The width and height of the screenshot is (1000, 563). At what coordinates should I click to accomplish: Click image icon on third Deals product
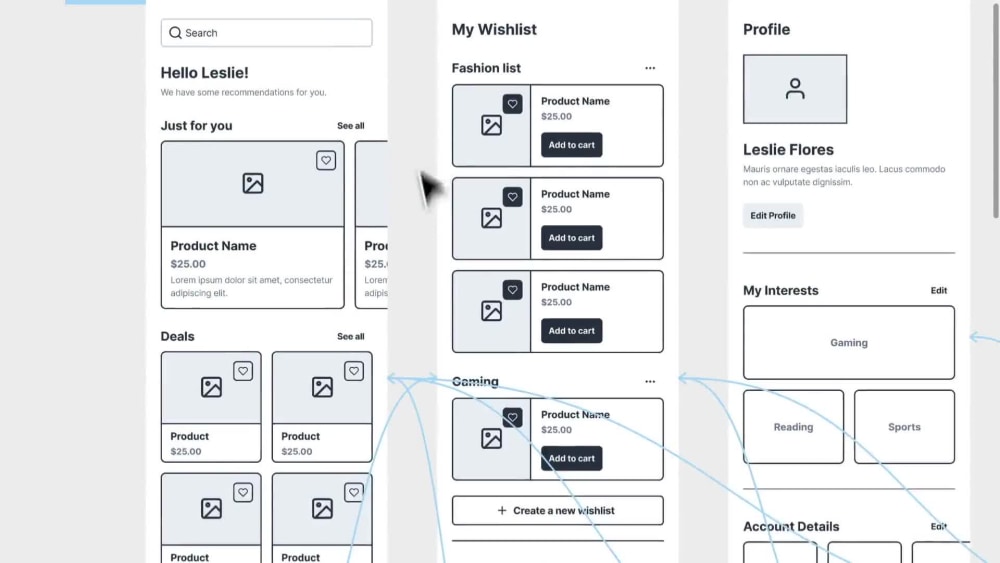click(x=211, y=508)
